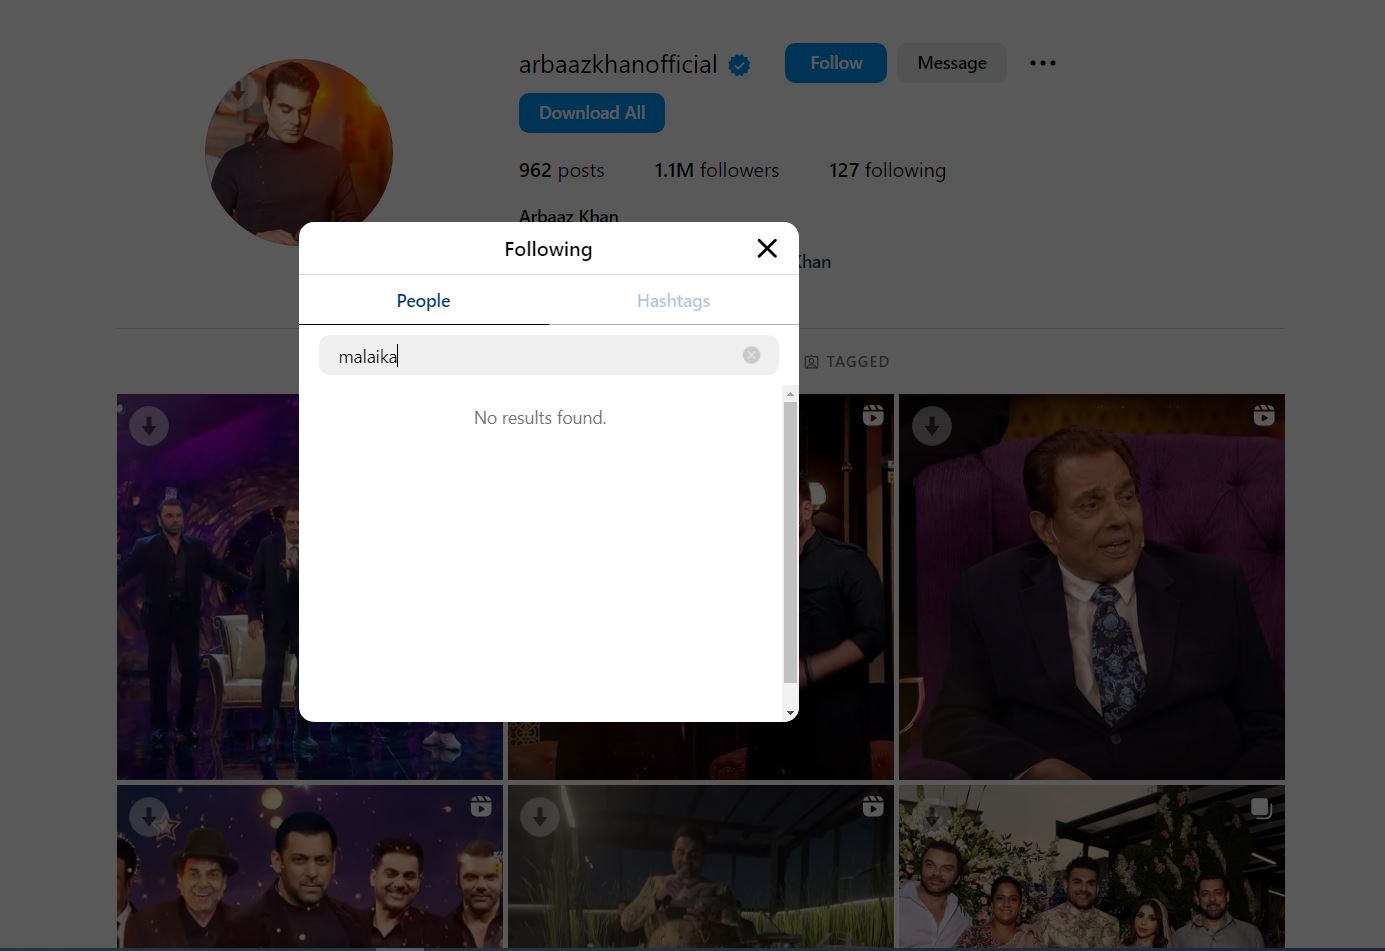Click reel icon on the Salman Khan group post
The height and width of the screenshot is (951, 1385).
pos(481,806)
